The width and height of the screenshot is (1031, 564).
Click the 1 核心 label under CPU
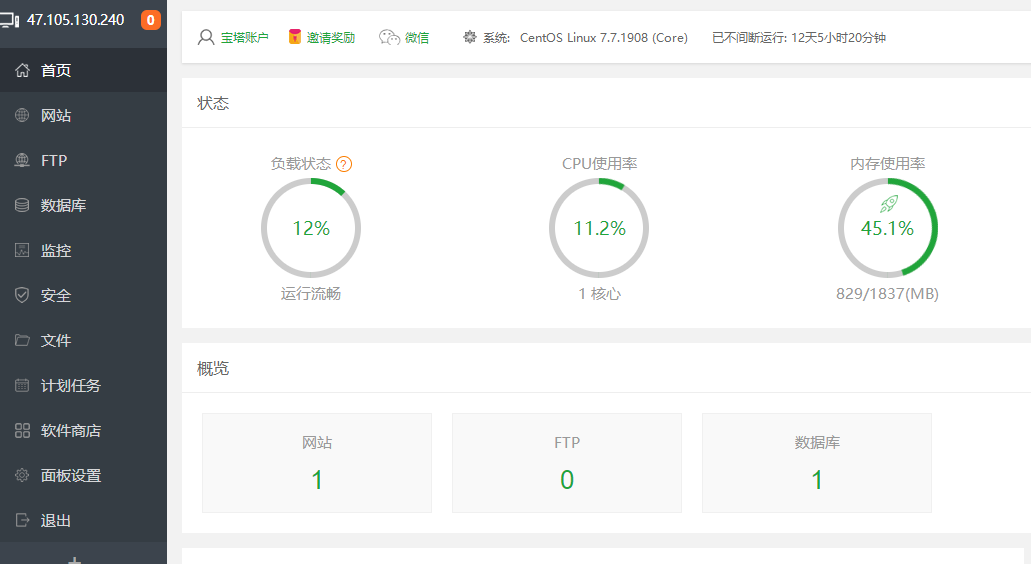point(599,293)
